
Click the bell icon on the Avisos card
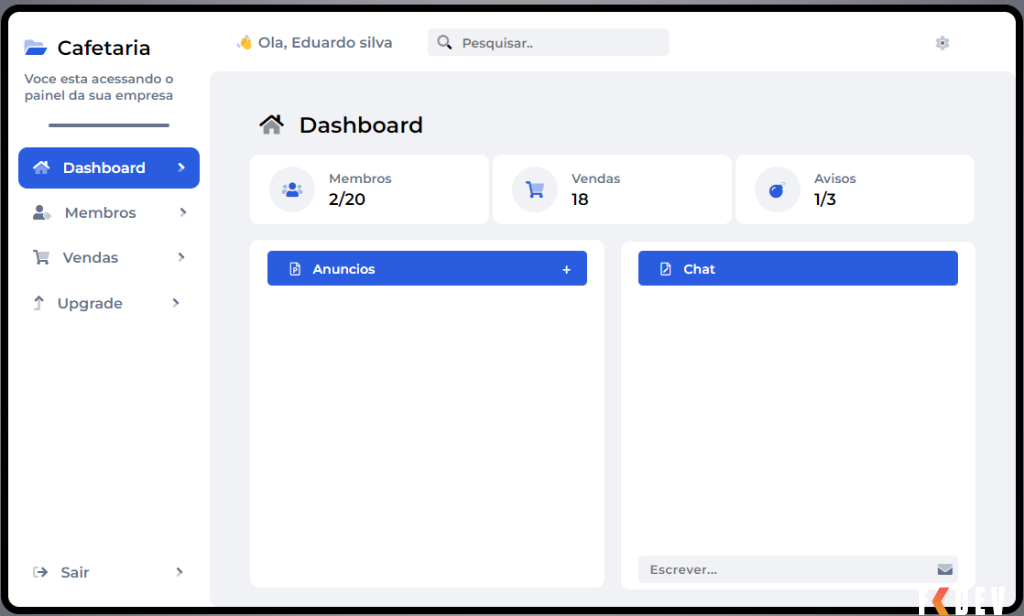click(x=777, y=189)
